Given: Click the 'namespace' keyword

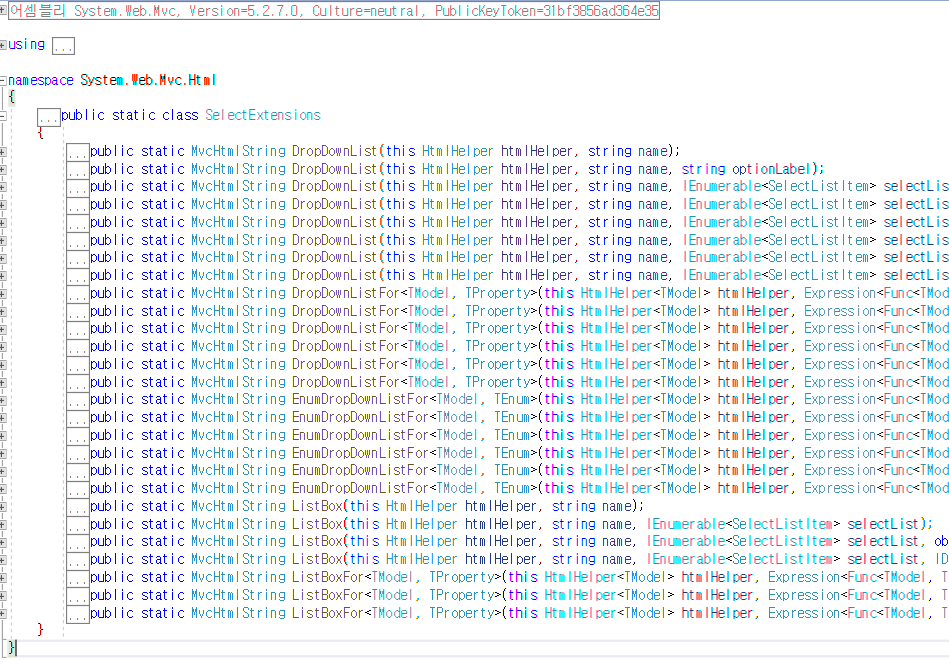Looking at the screenshot, I should pyautogui.click(x=41, y=81).
